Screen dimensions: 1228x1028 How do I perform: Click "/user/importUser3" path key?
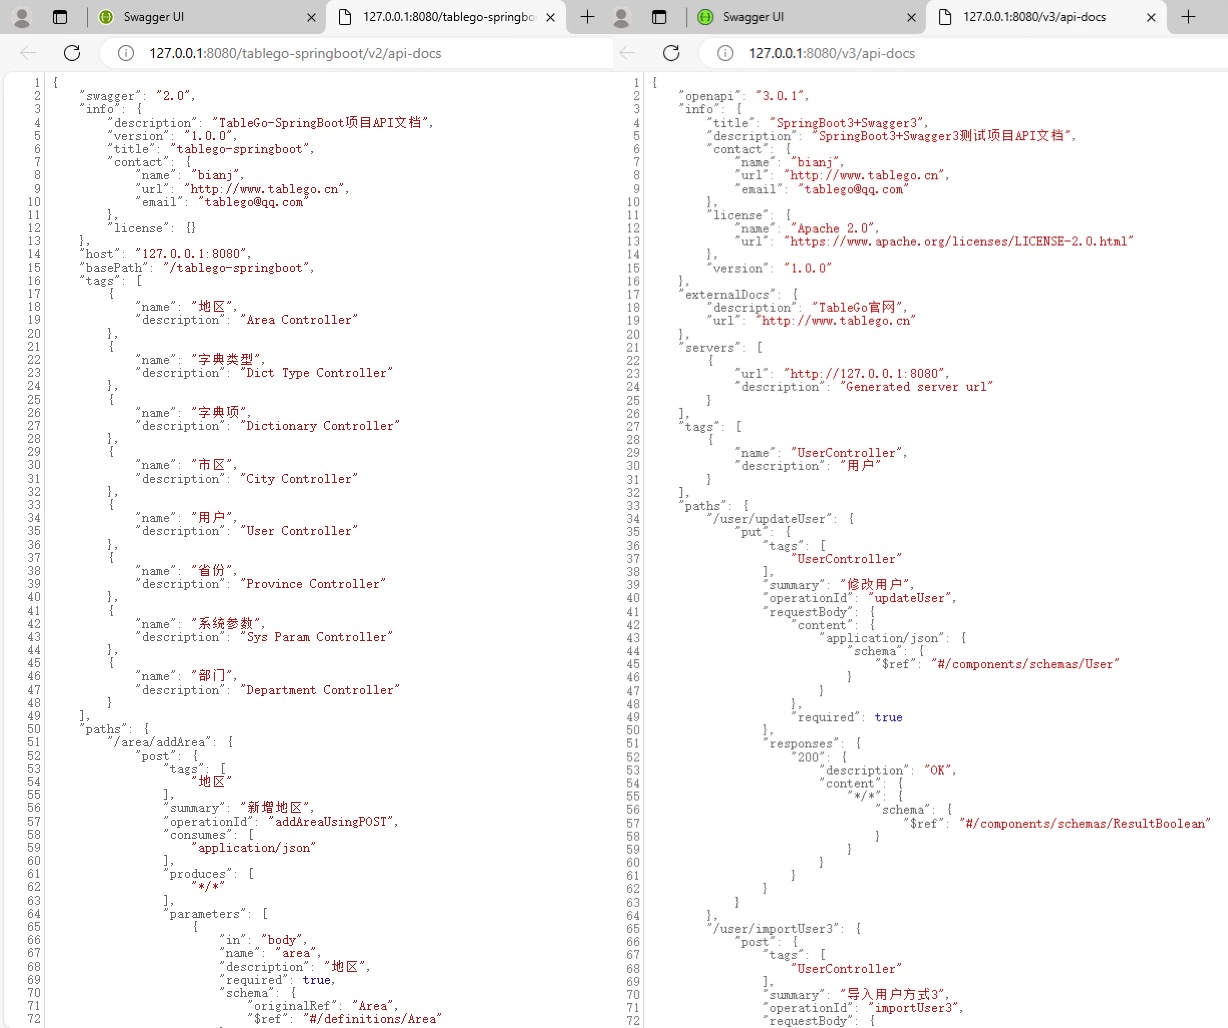(x=774, y=929)
